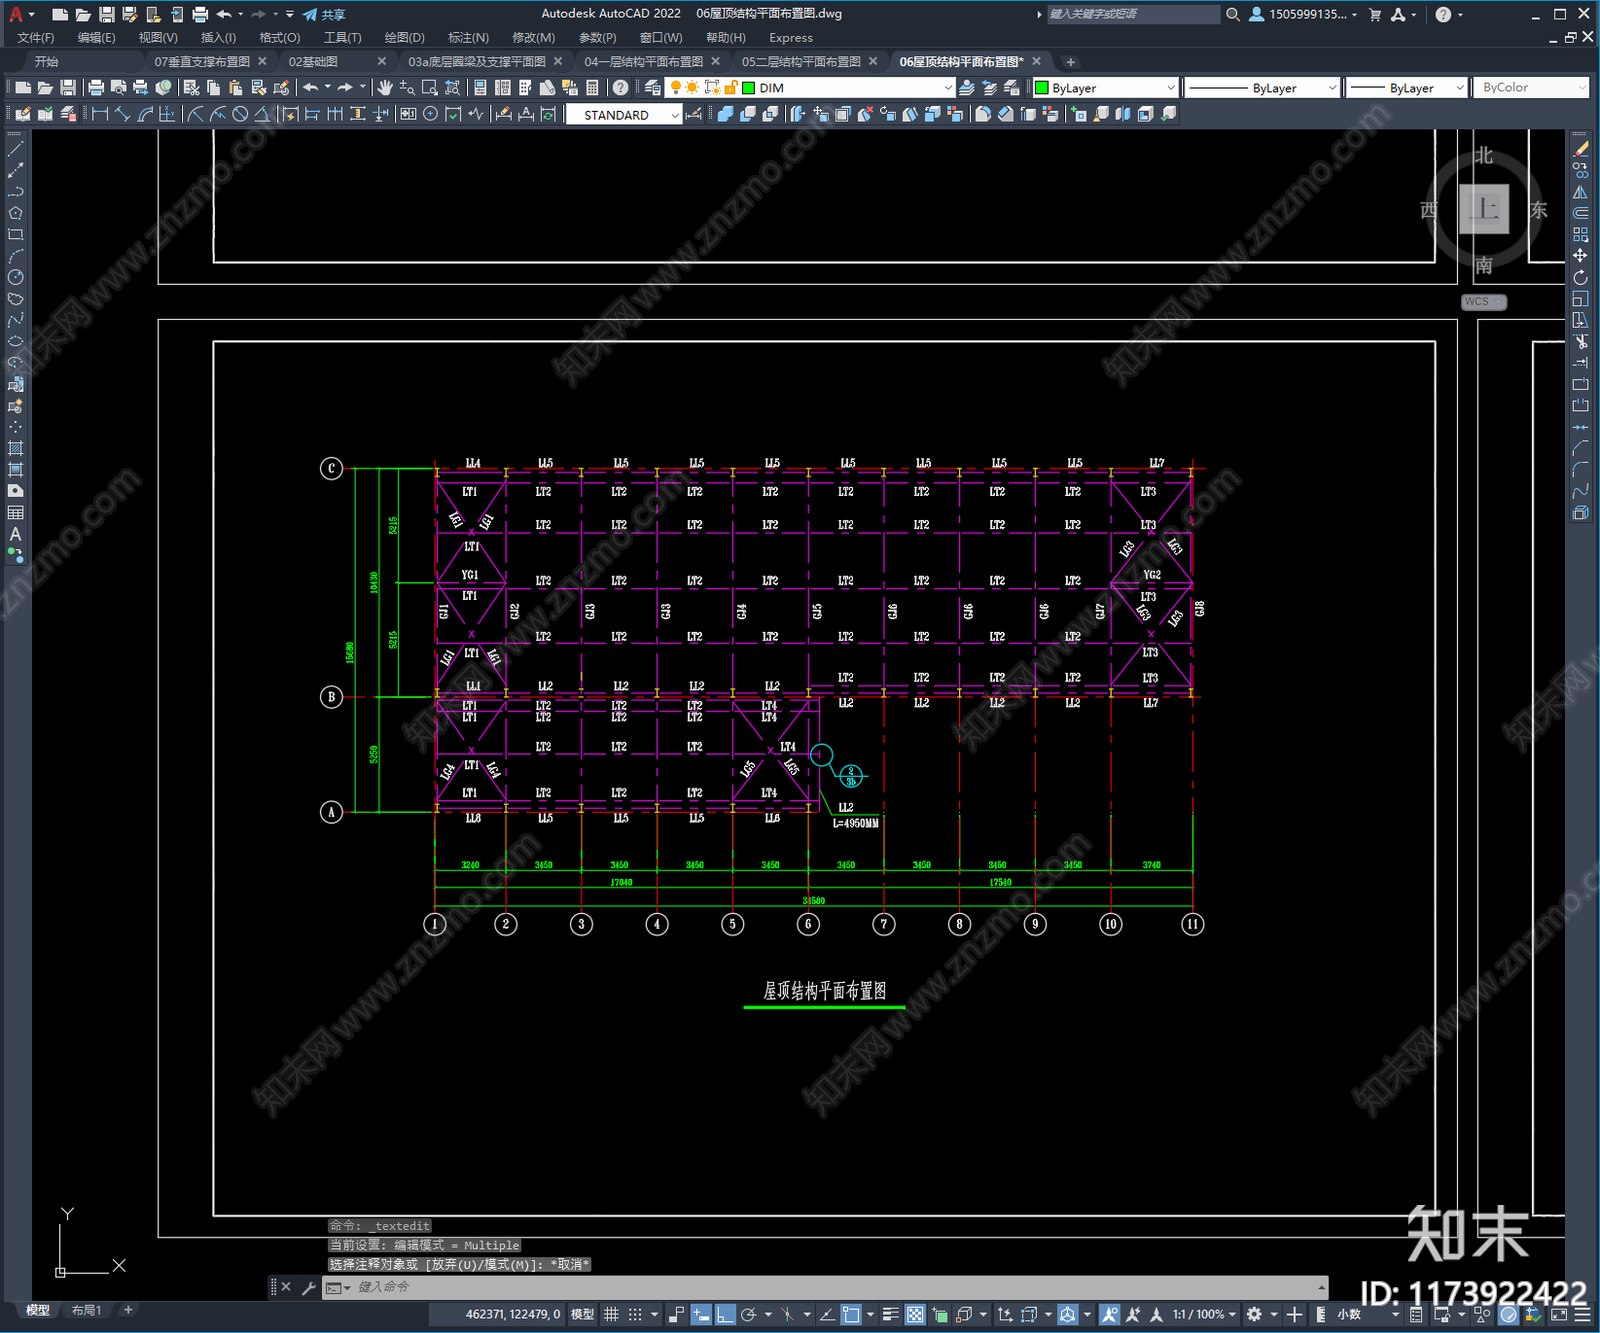Click the Plot (print) icon in the standard toolbar

(x=96, y=88)
